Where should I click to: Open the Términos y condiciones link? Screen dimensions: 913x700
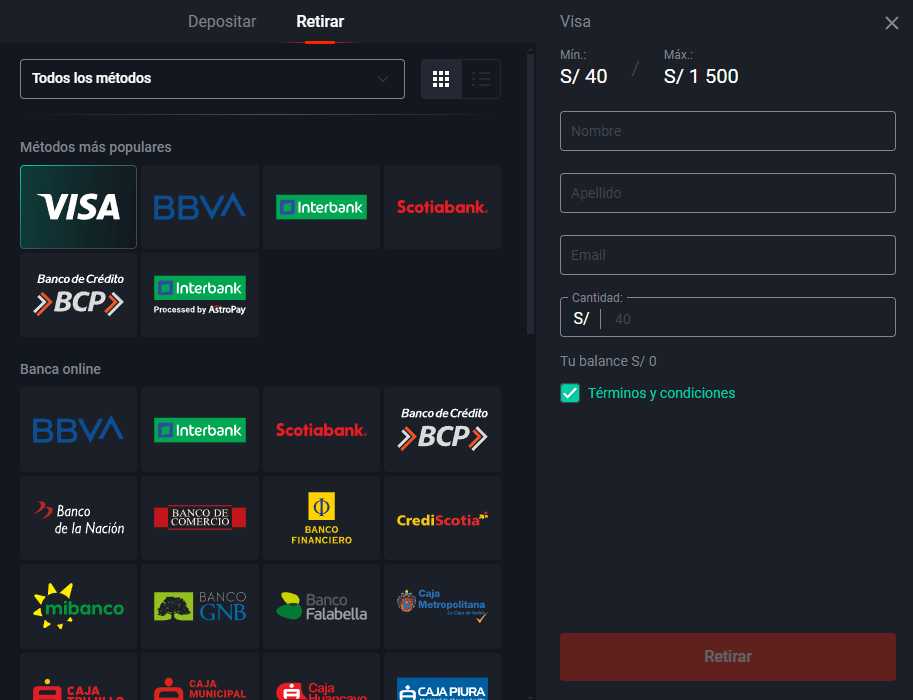[x=661, y=393]
